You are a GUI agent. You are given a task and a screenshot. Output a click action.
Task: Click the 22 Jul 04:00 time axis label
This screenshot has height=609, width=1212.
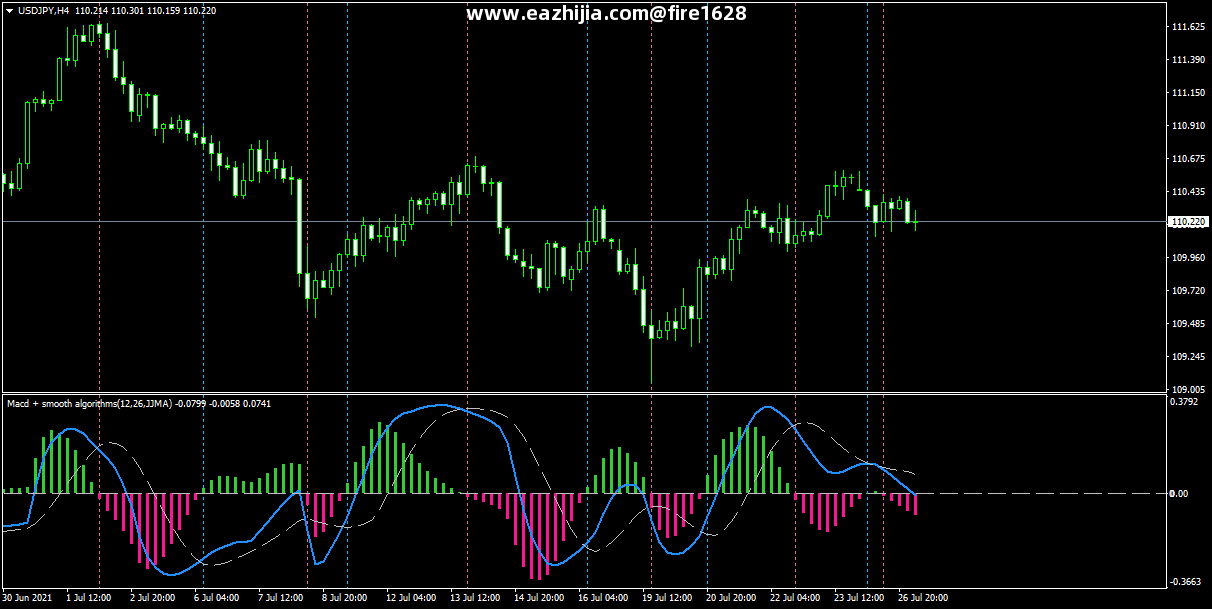pyautogui.click(x=795, y=598)
